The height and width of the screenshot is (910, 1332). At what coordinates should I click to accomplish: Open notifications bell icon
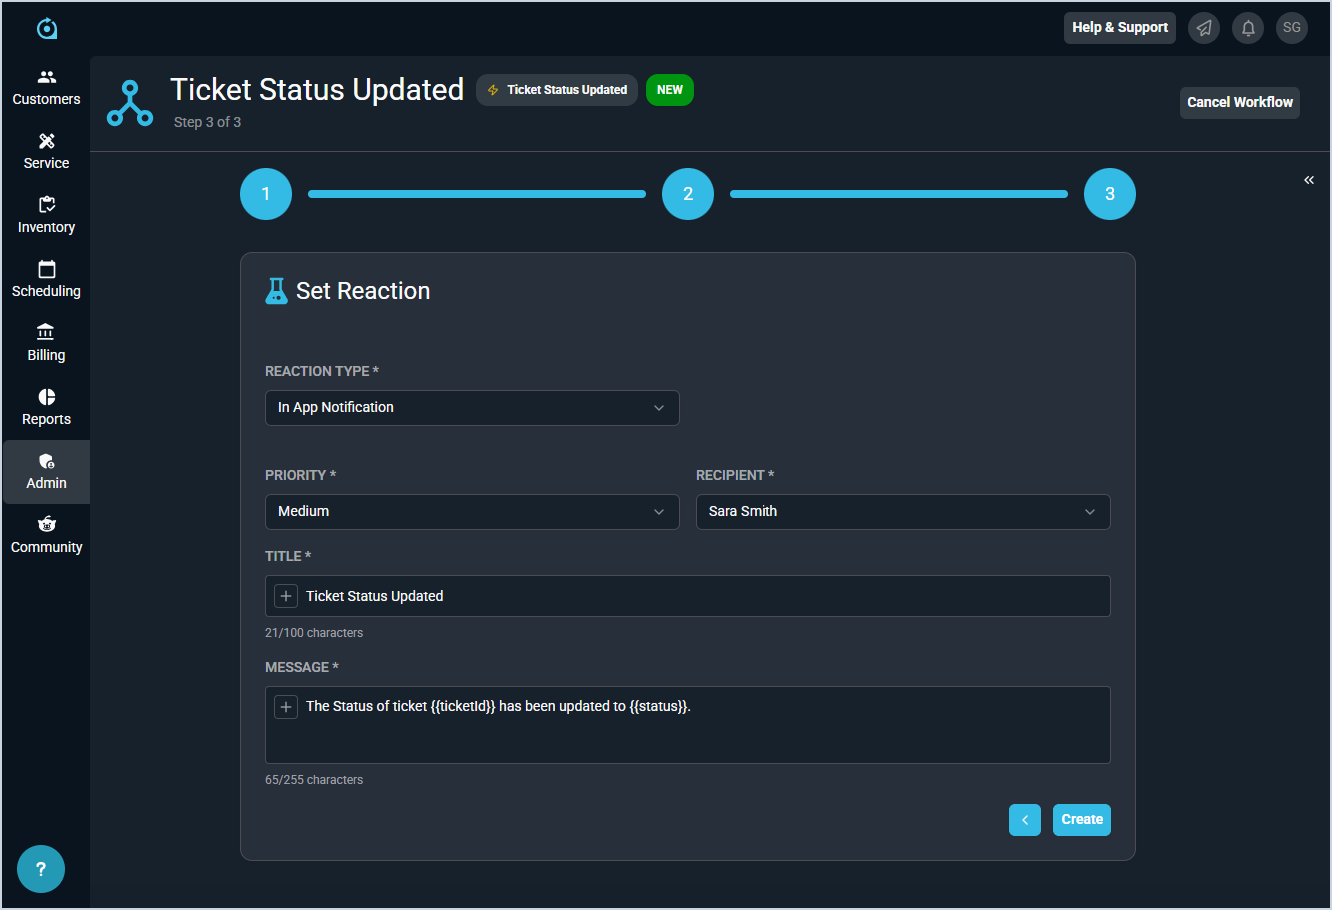coord(1248,28)
